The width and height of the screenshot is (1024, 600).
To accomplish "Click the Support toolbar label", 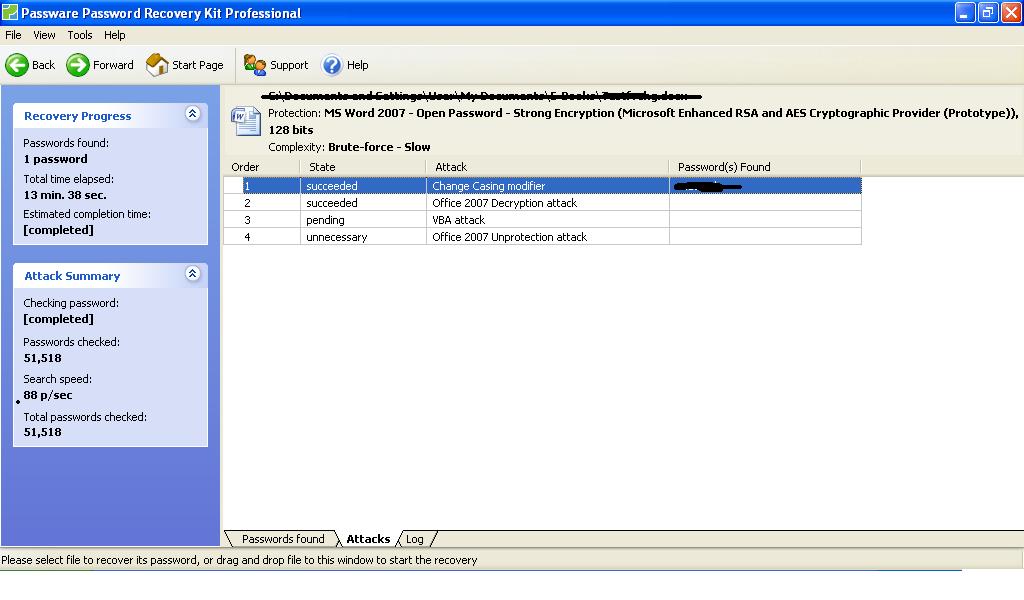I will [289, 65].
